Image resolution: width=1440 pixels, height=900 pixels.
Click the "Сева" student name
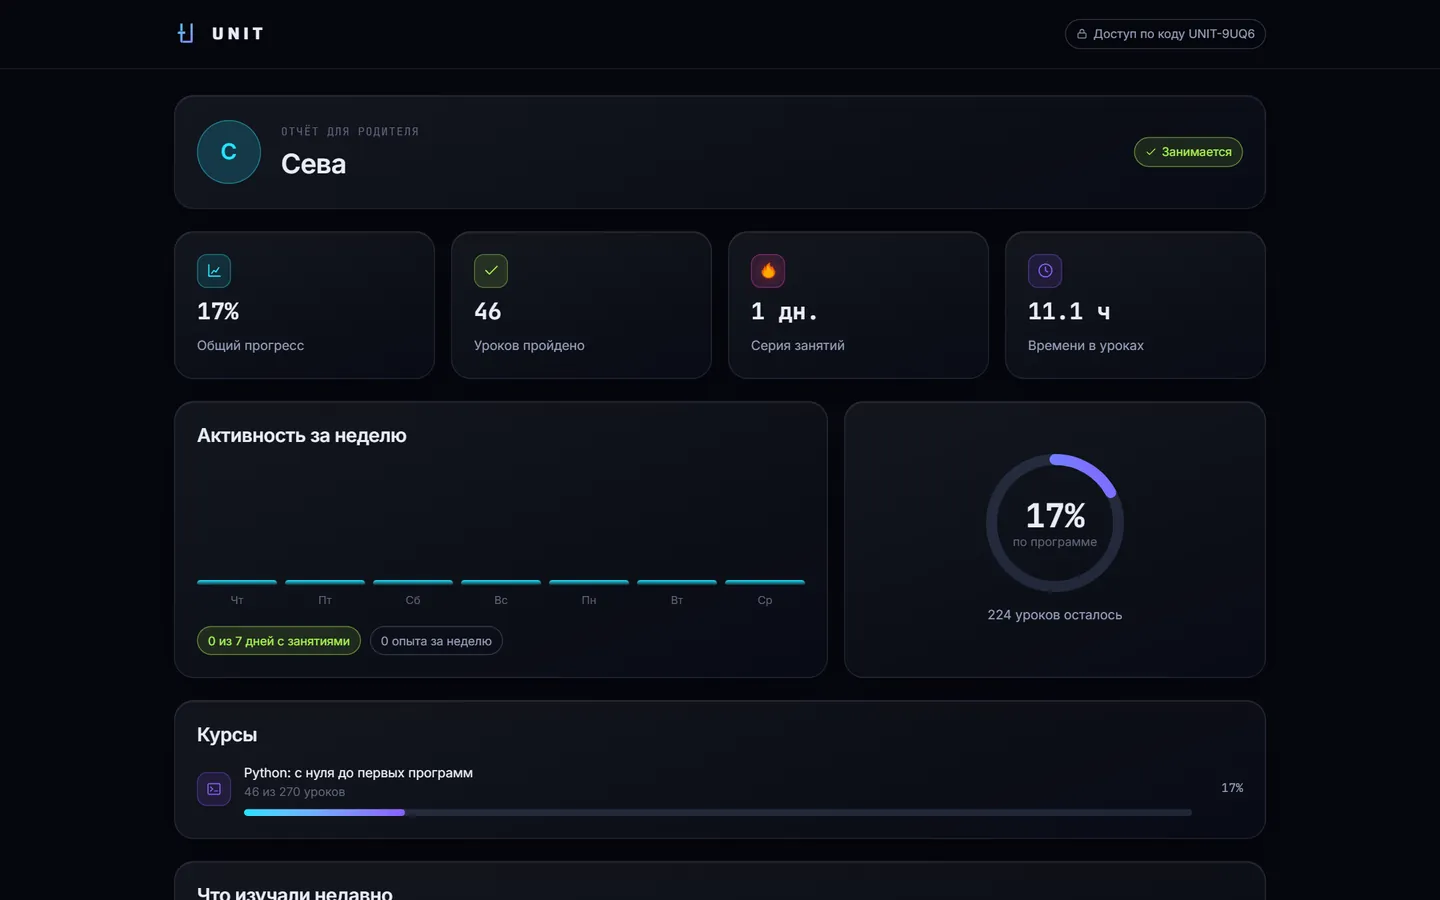[313, 164]
